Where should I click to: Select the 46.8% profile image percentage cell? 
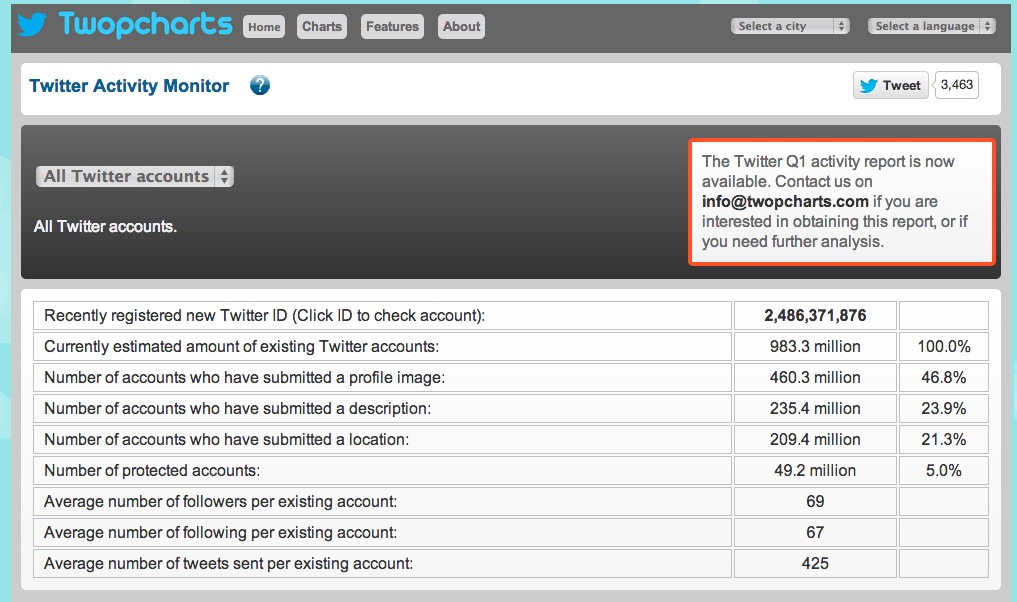pyautogui.click(x=943, y=378)
